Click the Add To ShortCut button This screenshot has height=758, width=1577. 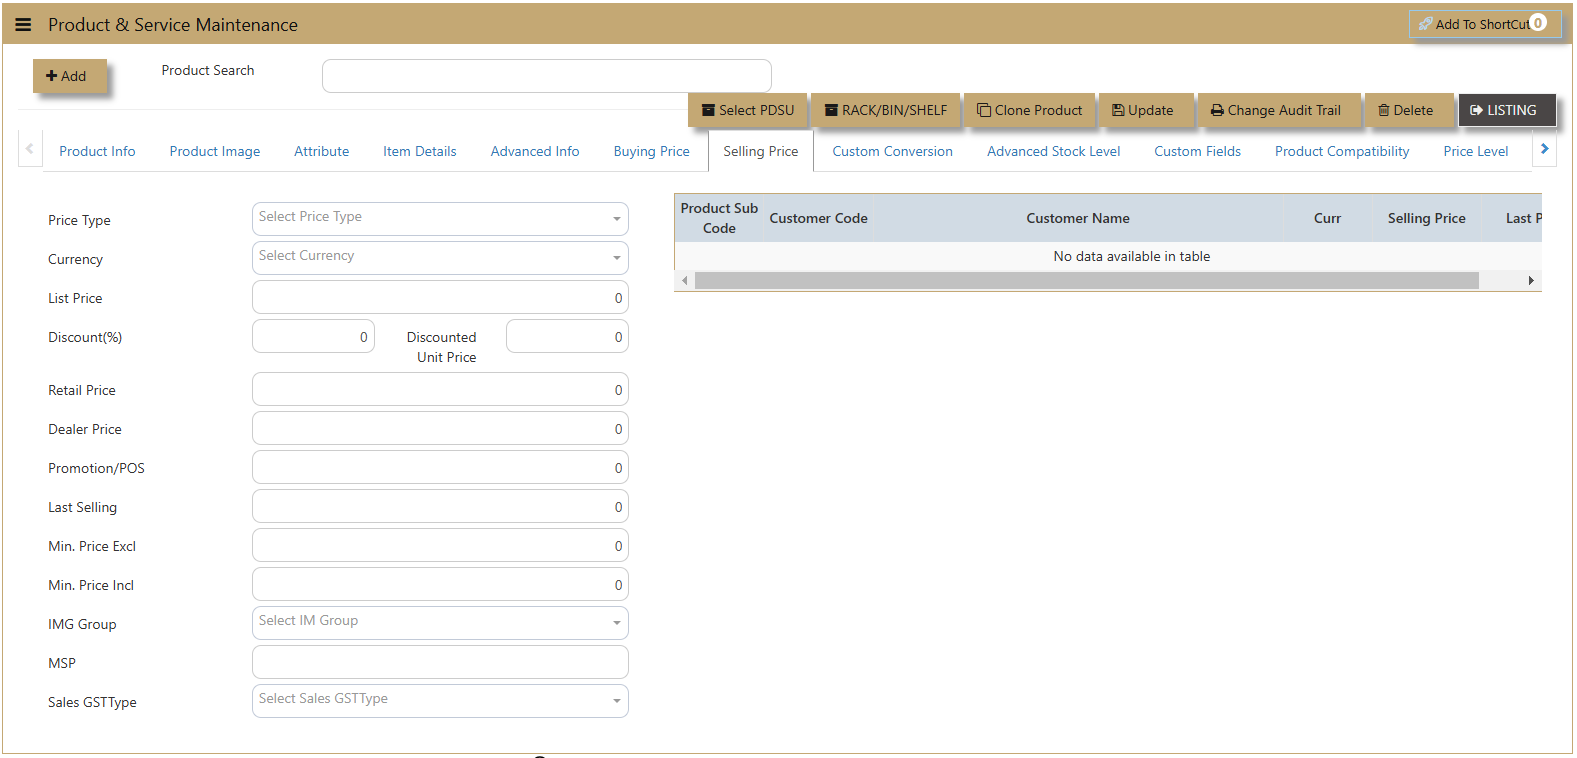[1484, 24]
